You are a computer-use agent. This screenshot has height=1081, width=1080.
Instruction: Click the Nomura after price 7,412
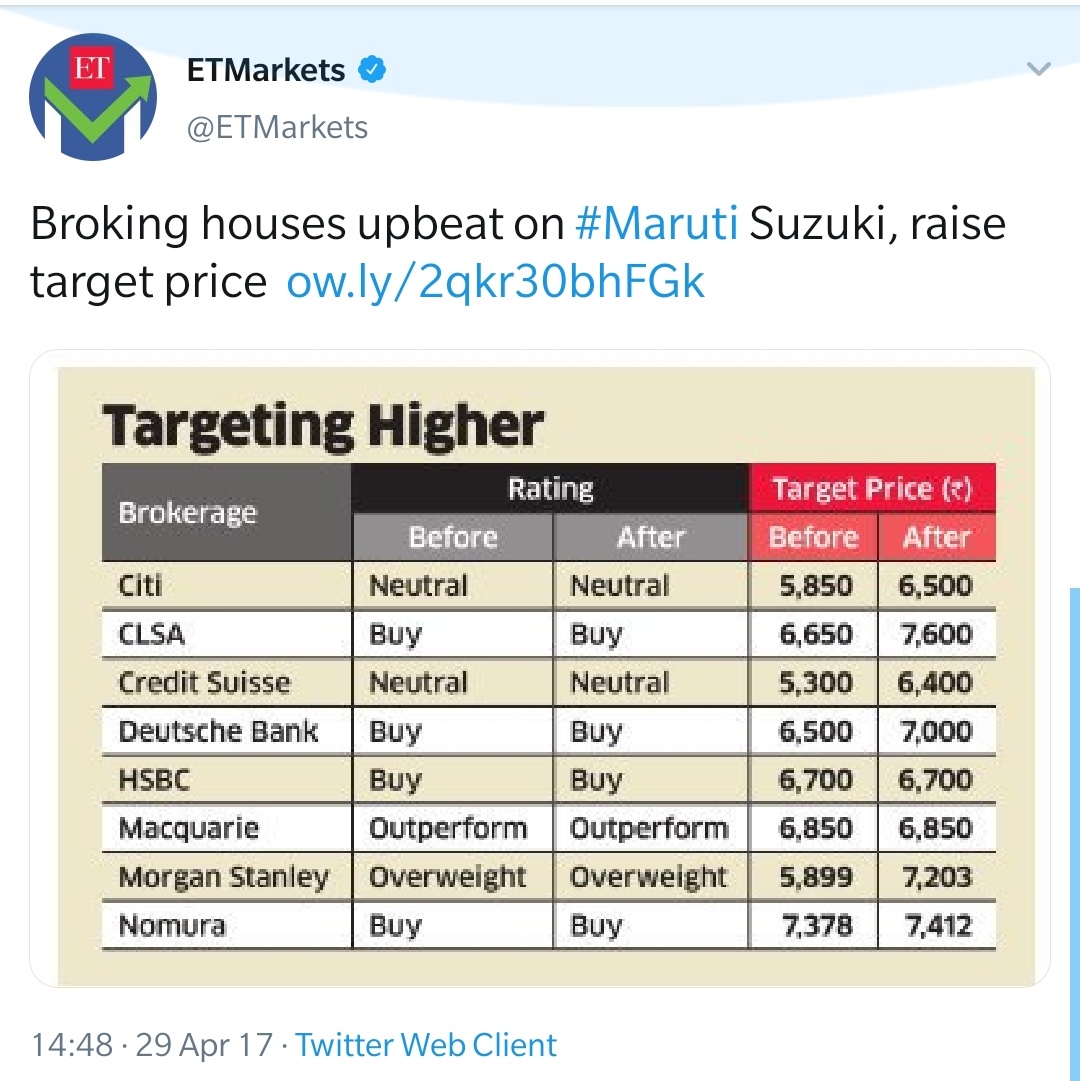pos(937,925)
